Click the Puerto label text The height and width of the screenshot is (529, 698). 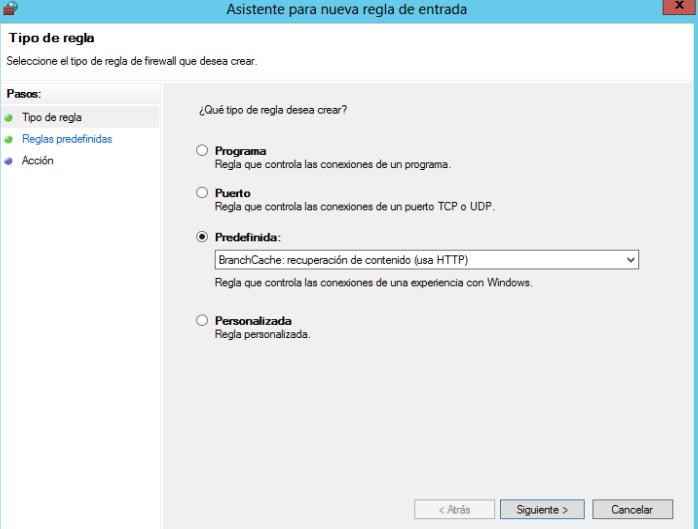(x=232, y=192)
